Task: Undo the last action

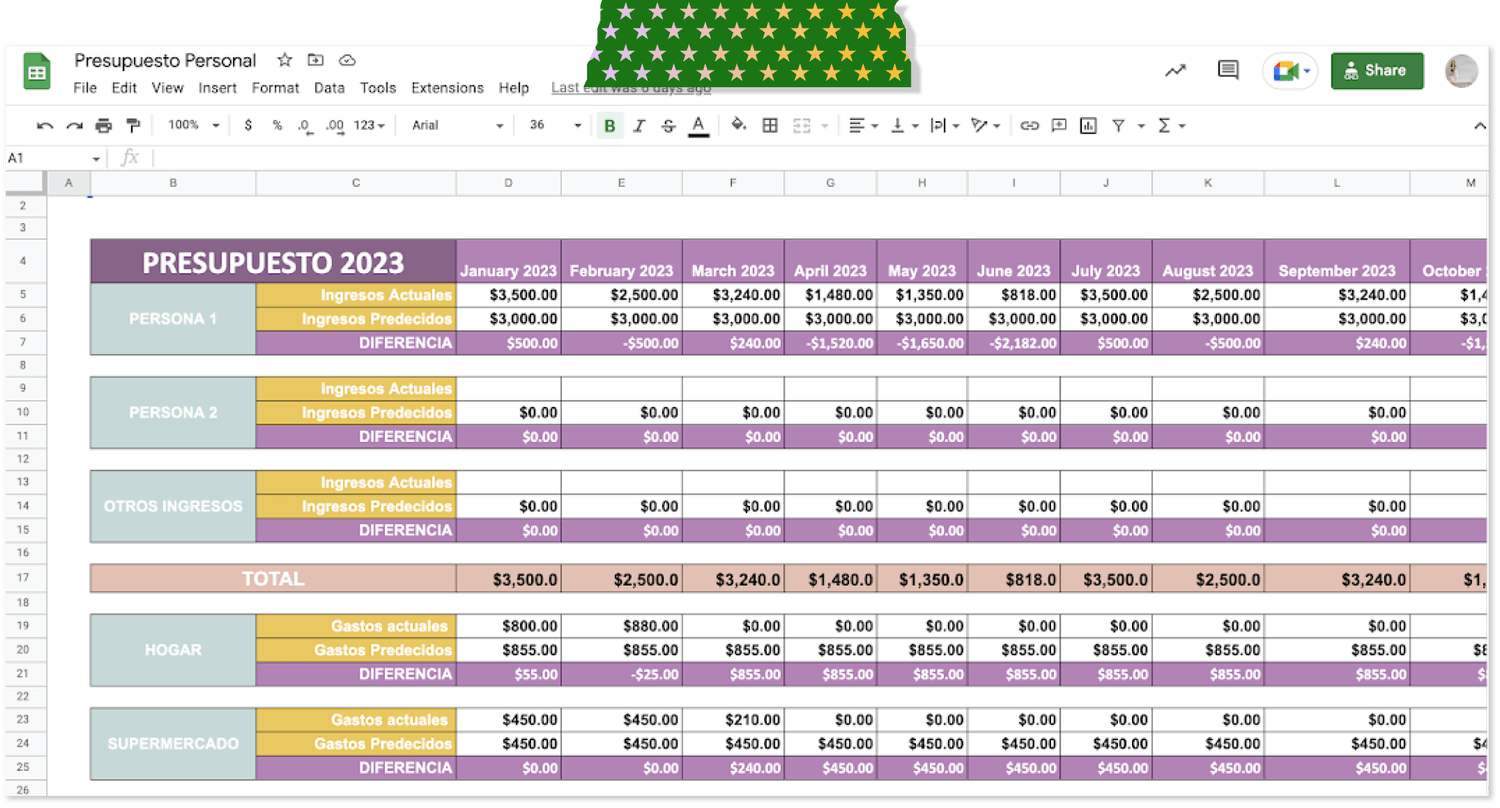Action: (x=45, y=126)
